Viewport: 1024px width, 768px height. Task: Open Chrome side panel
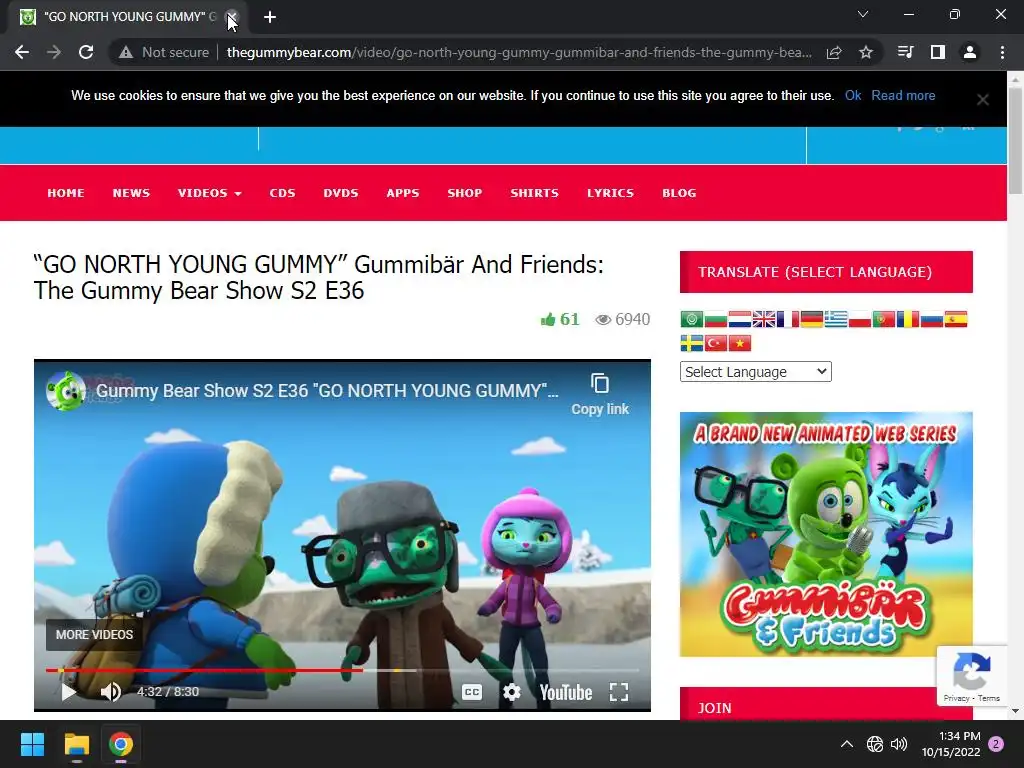pos(938,52)
